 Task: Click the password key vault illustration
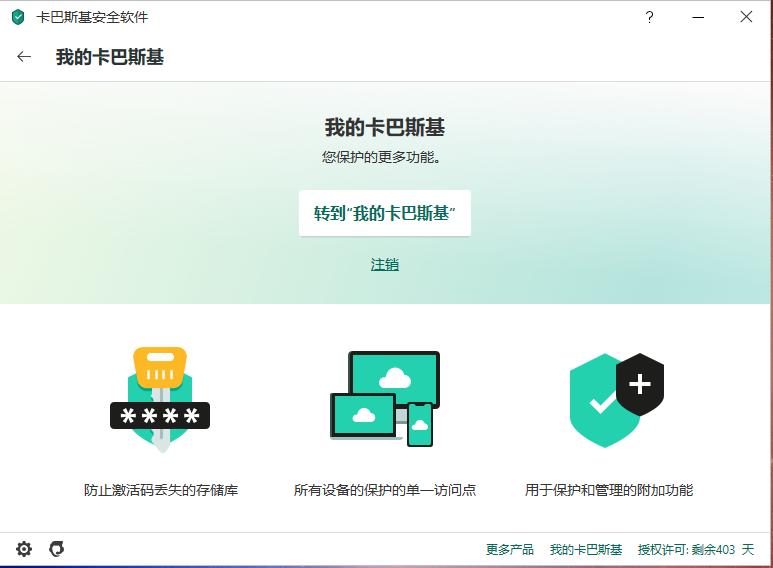[160, 399]
